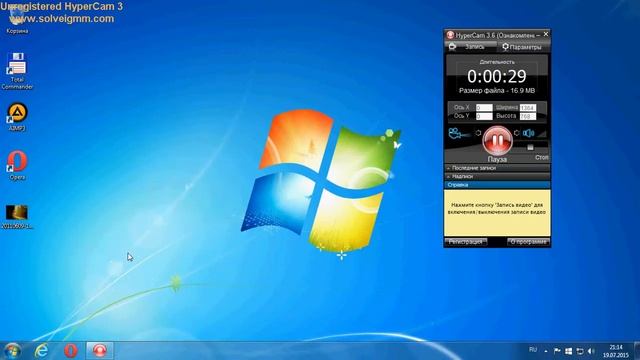Switch to the Параметры tab
This screenshot has width=640, height=360.
coord(523,47)
